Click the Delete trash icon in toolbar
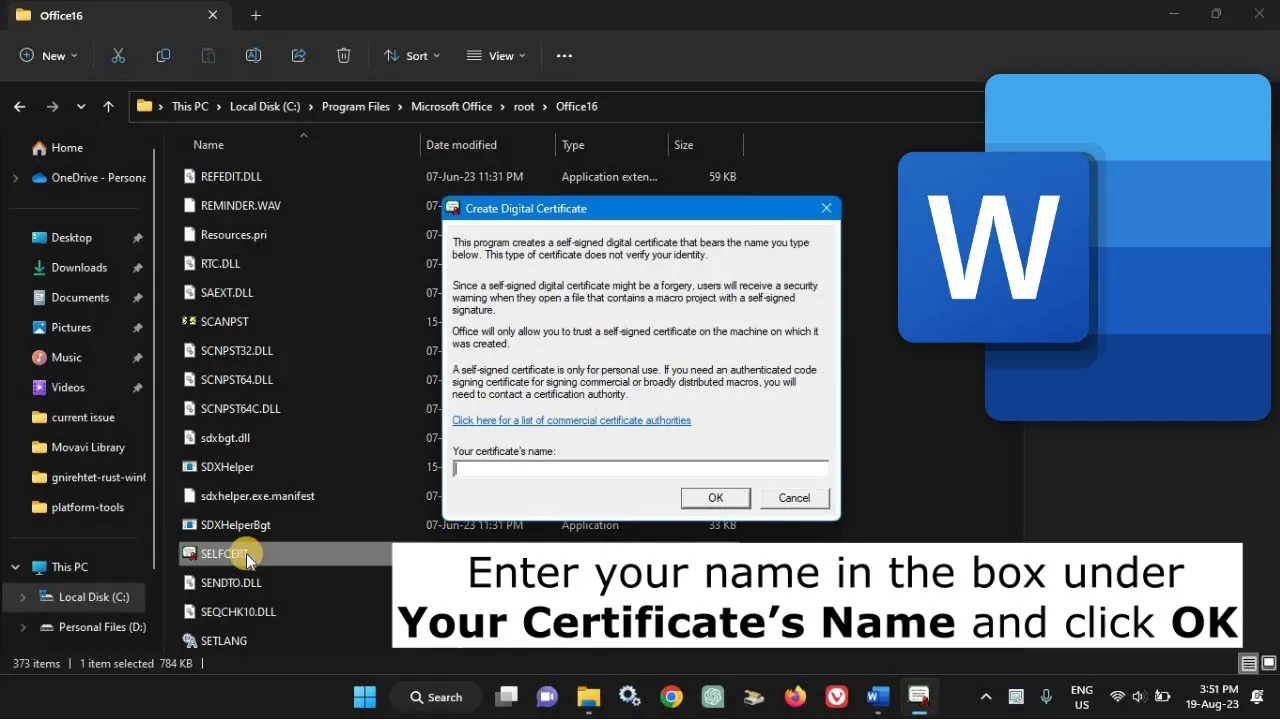1280x720 pixels. tap(343, 56)
